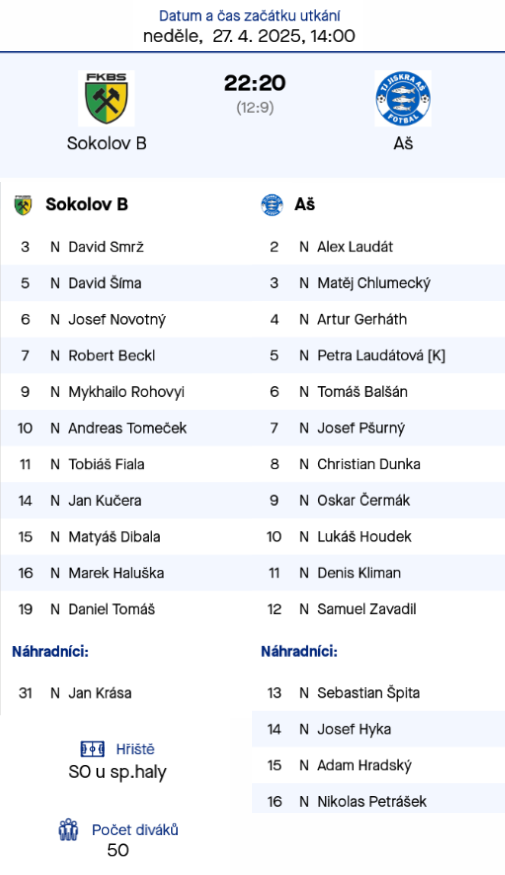Click small Aš logo in lineup header
This screenshot has height=875, width=505.
pyautogui.click(x=272, y=205)
